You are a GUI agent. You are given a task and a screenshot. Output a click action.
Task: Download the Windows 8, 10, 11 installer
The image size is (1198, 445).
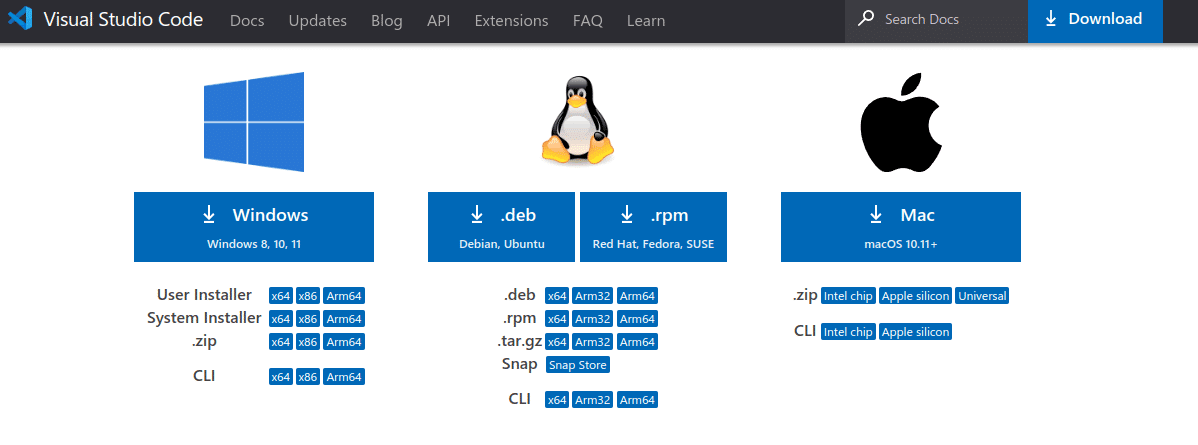(x=254, y=227)
